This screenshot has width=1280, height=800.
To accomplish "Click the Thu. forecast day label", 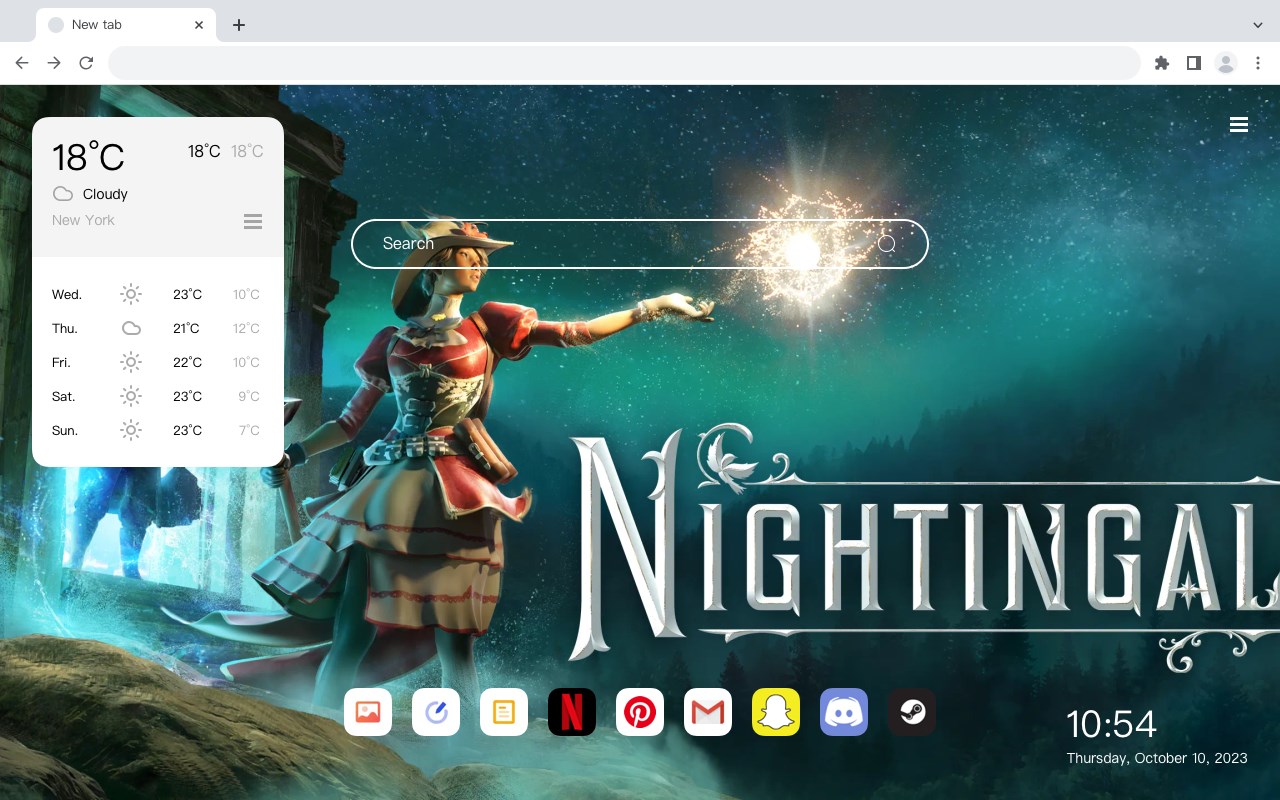I will click(x=65, y=328).
